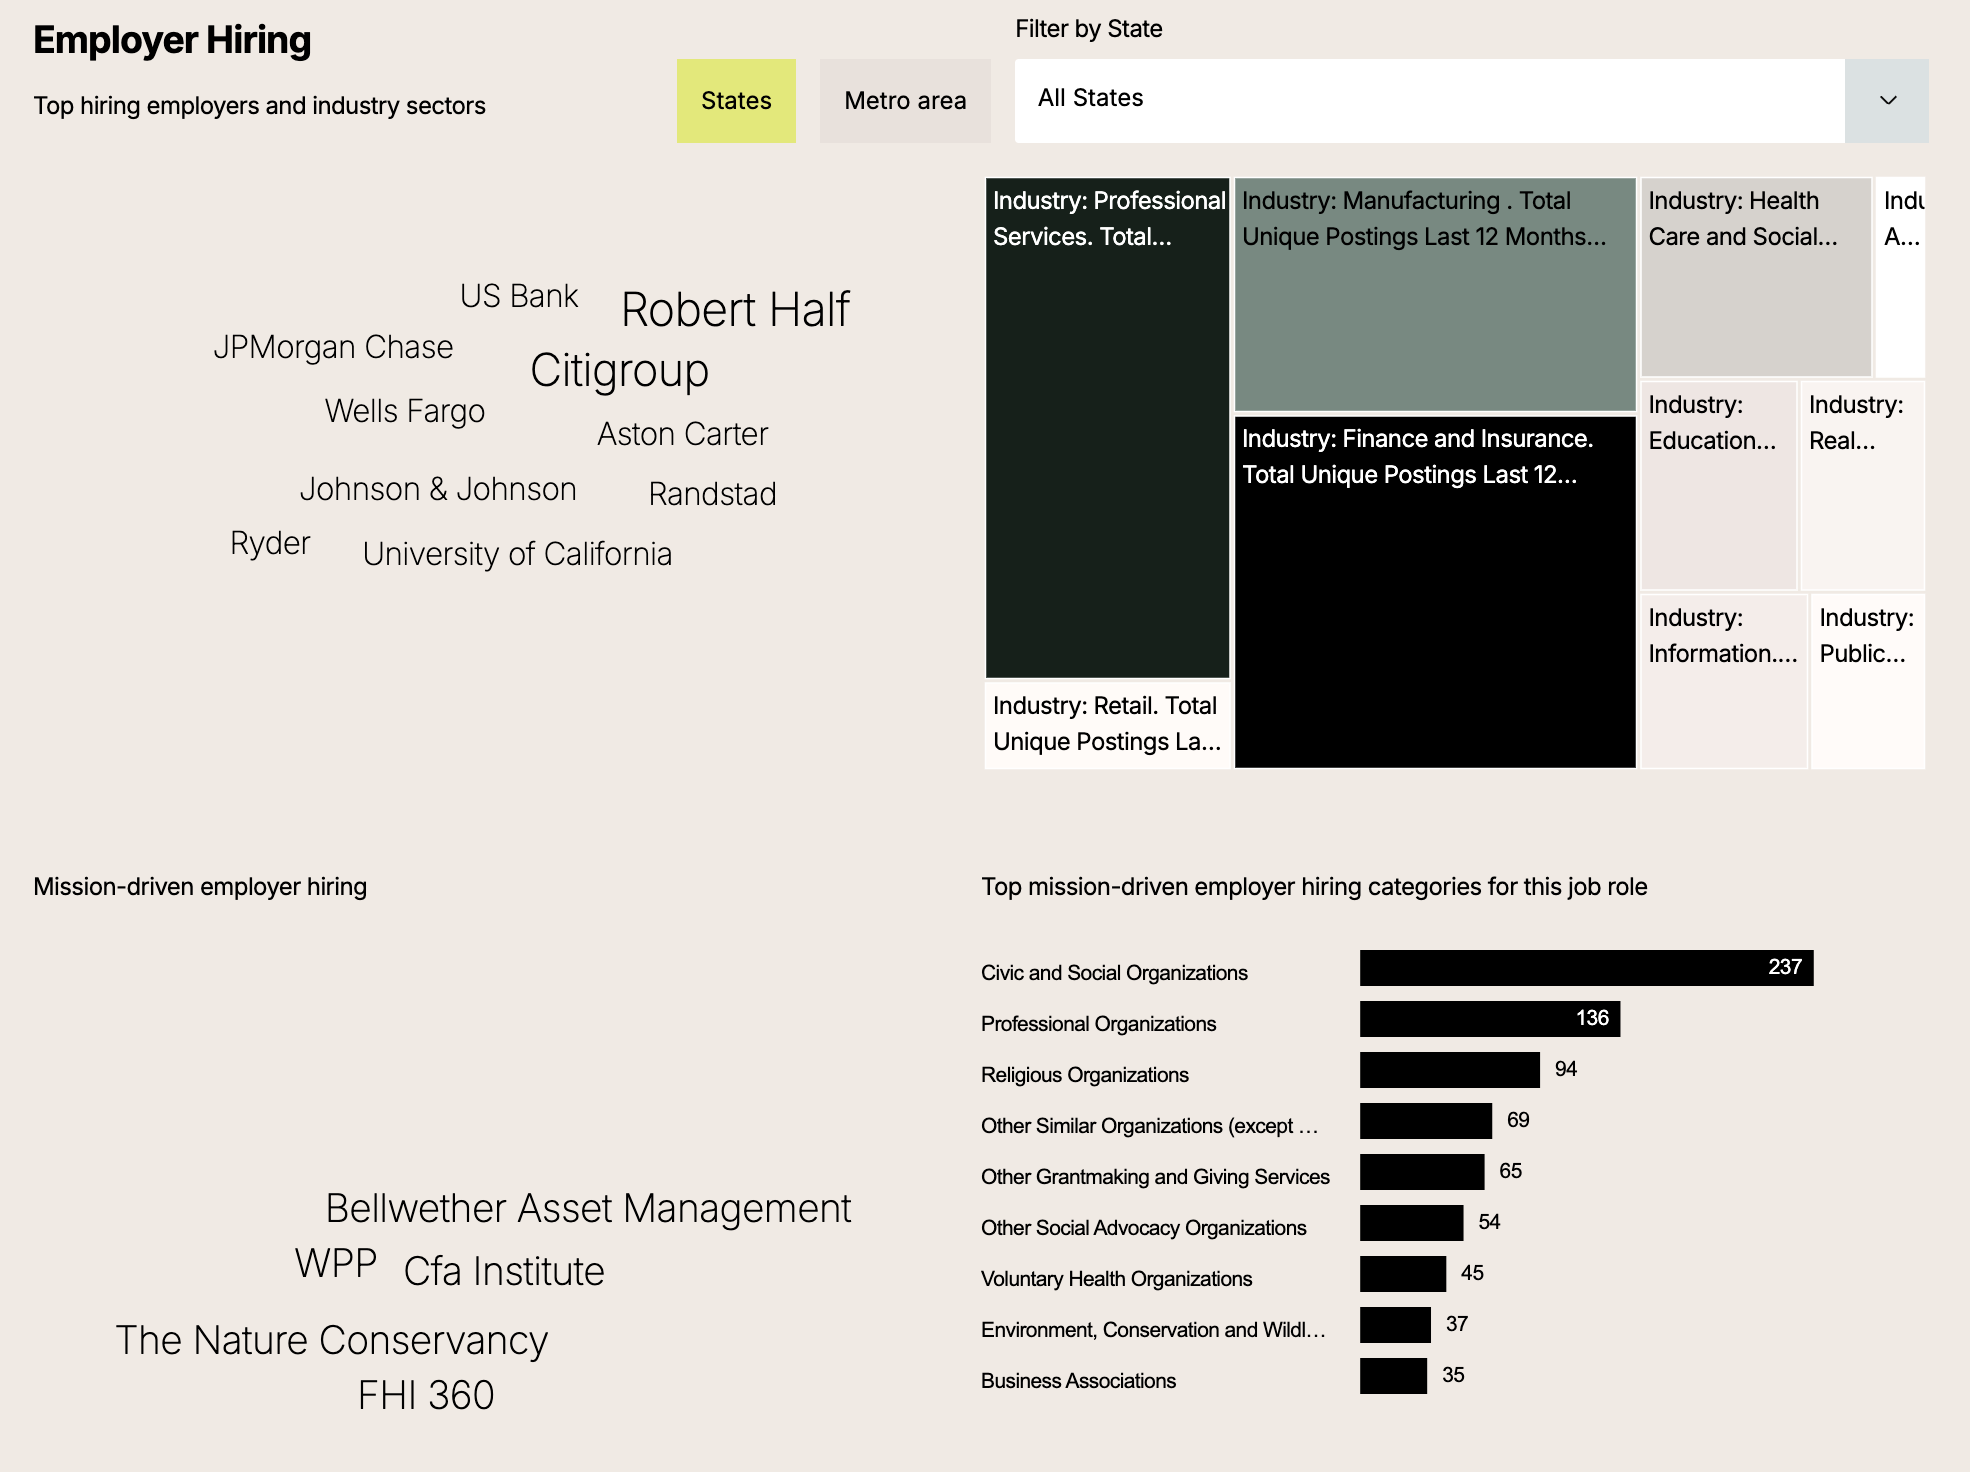The width and height of the screenshot is (1970, 1472).
Task: Select the States toggle button
Action: (x=736, y=101)
